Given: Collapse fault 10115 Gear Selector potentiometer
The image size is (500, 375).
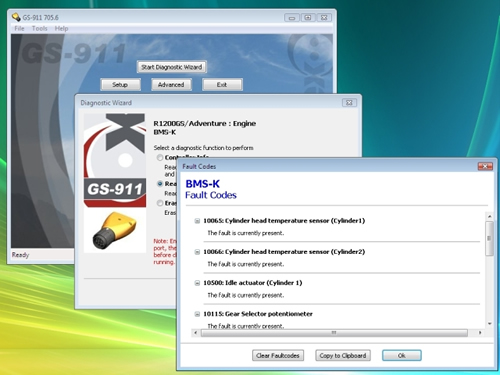Looking at the screenshot, I should 197,314.
